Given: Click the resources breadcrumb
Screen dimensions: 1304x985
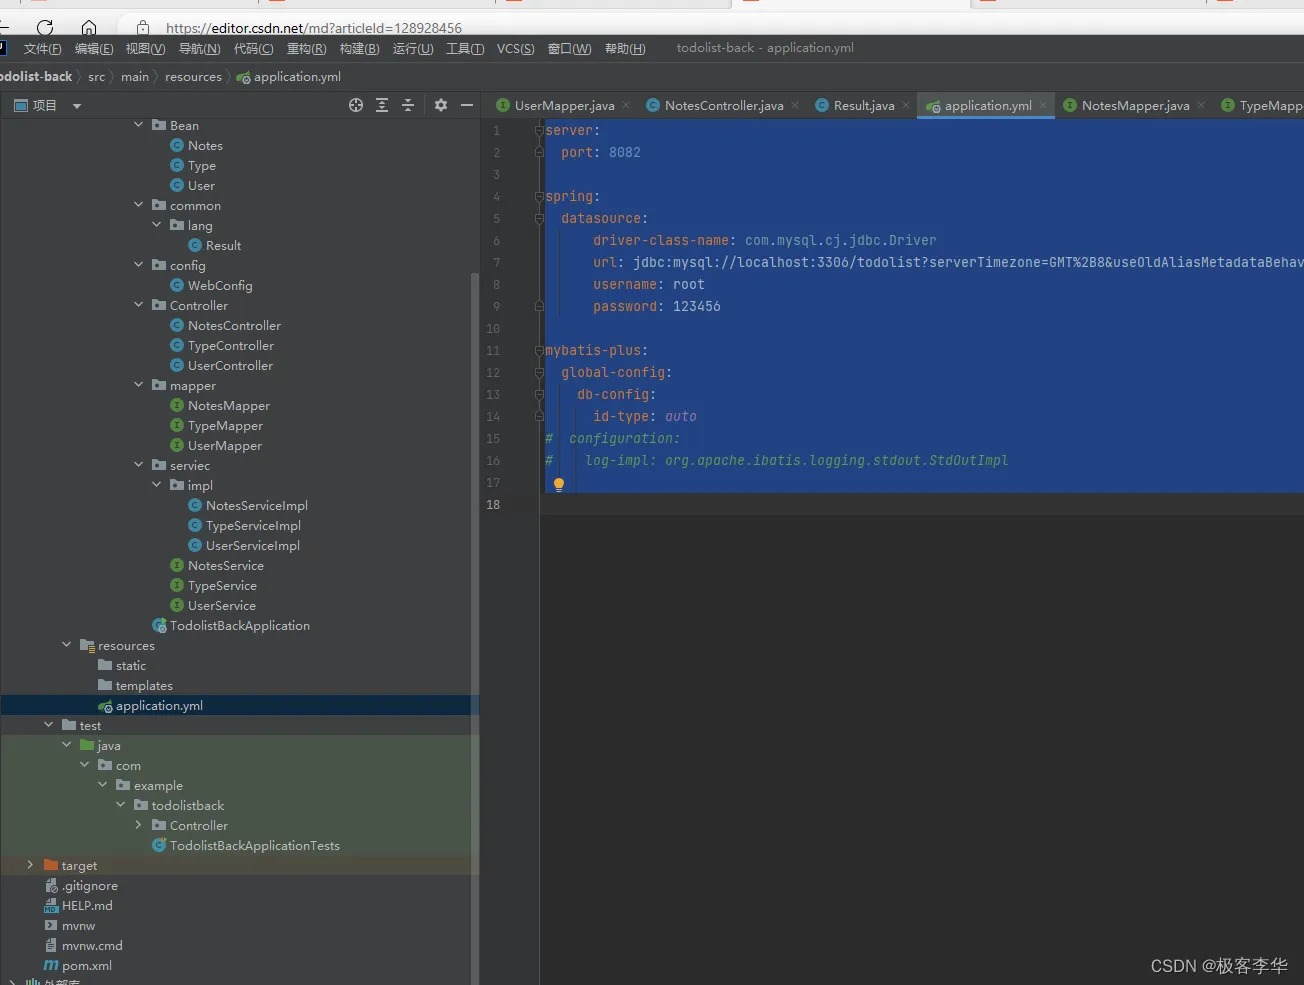Looking at the screenshot, I should tap(193, 77).
